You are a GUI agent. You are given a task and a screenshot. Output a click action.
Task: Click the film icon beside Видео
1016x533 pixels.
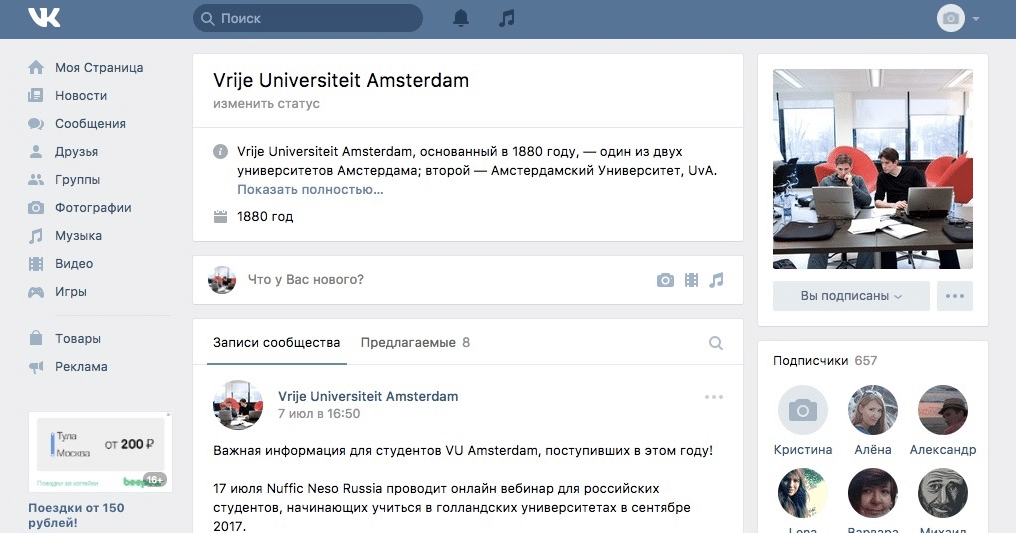[36, 264]
